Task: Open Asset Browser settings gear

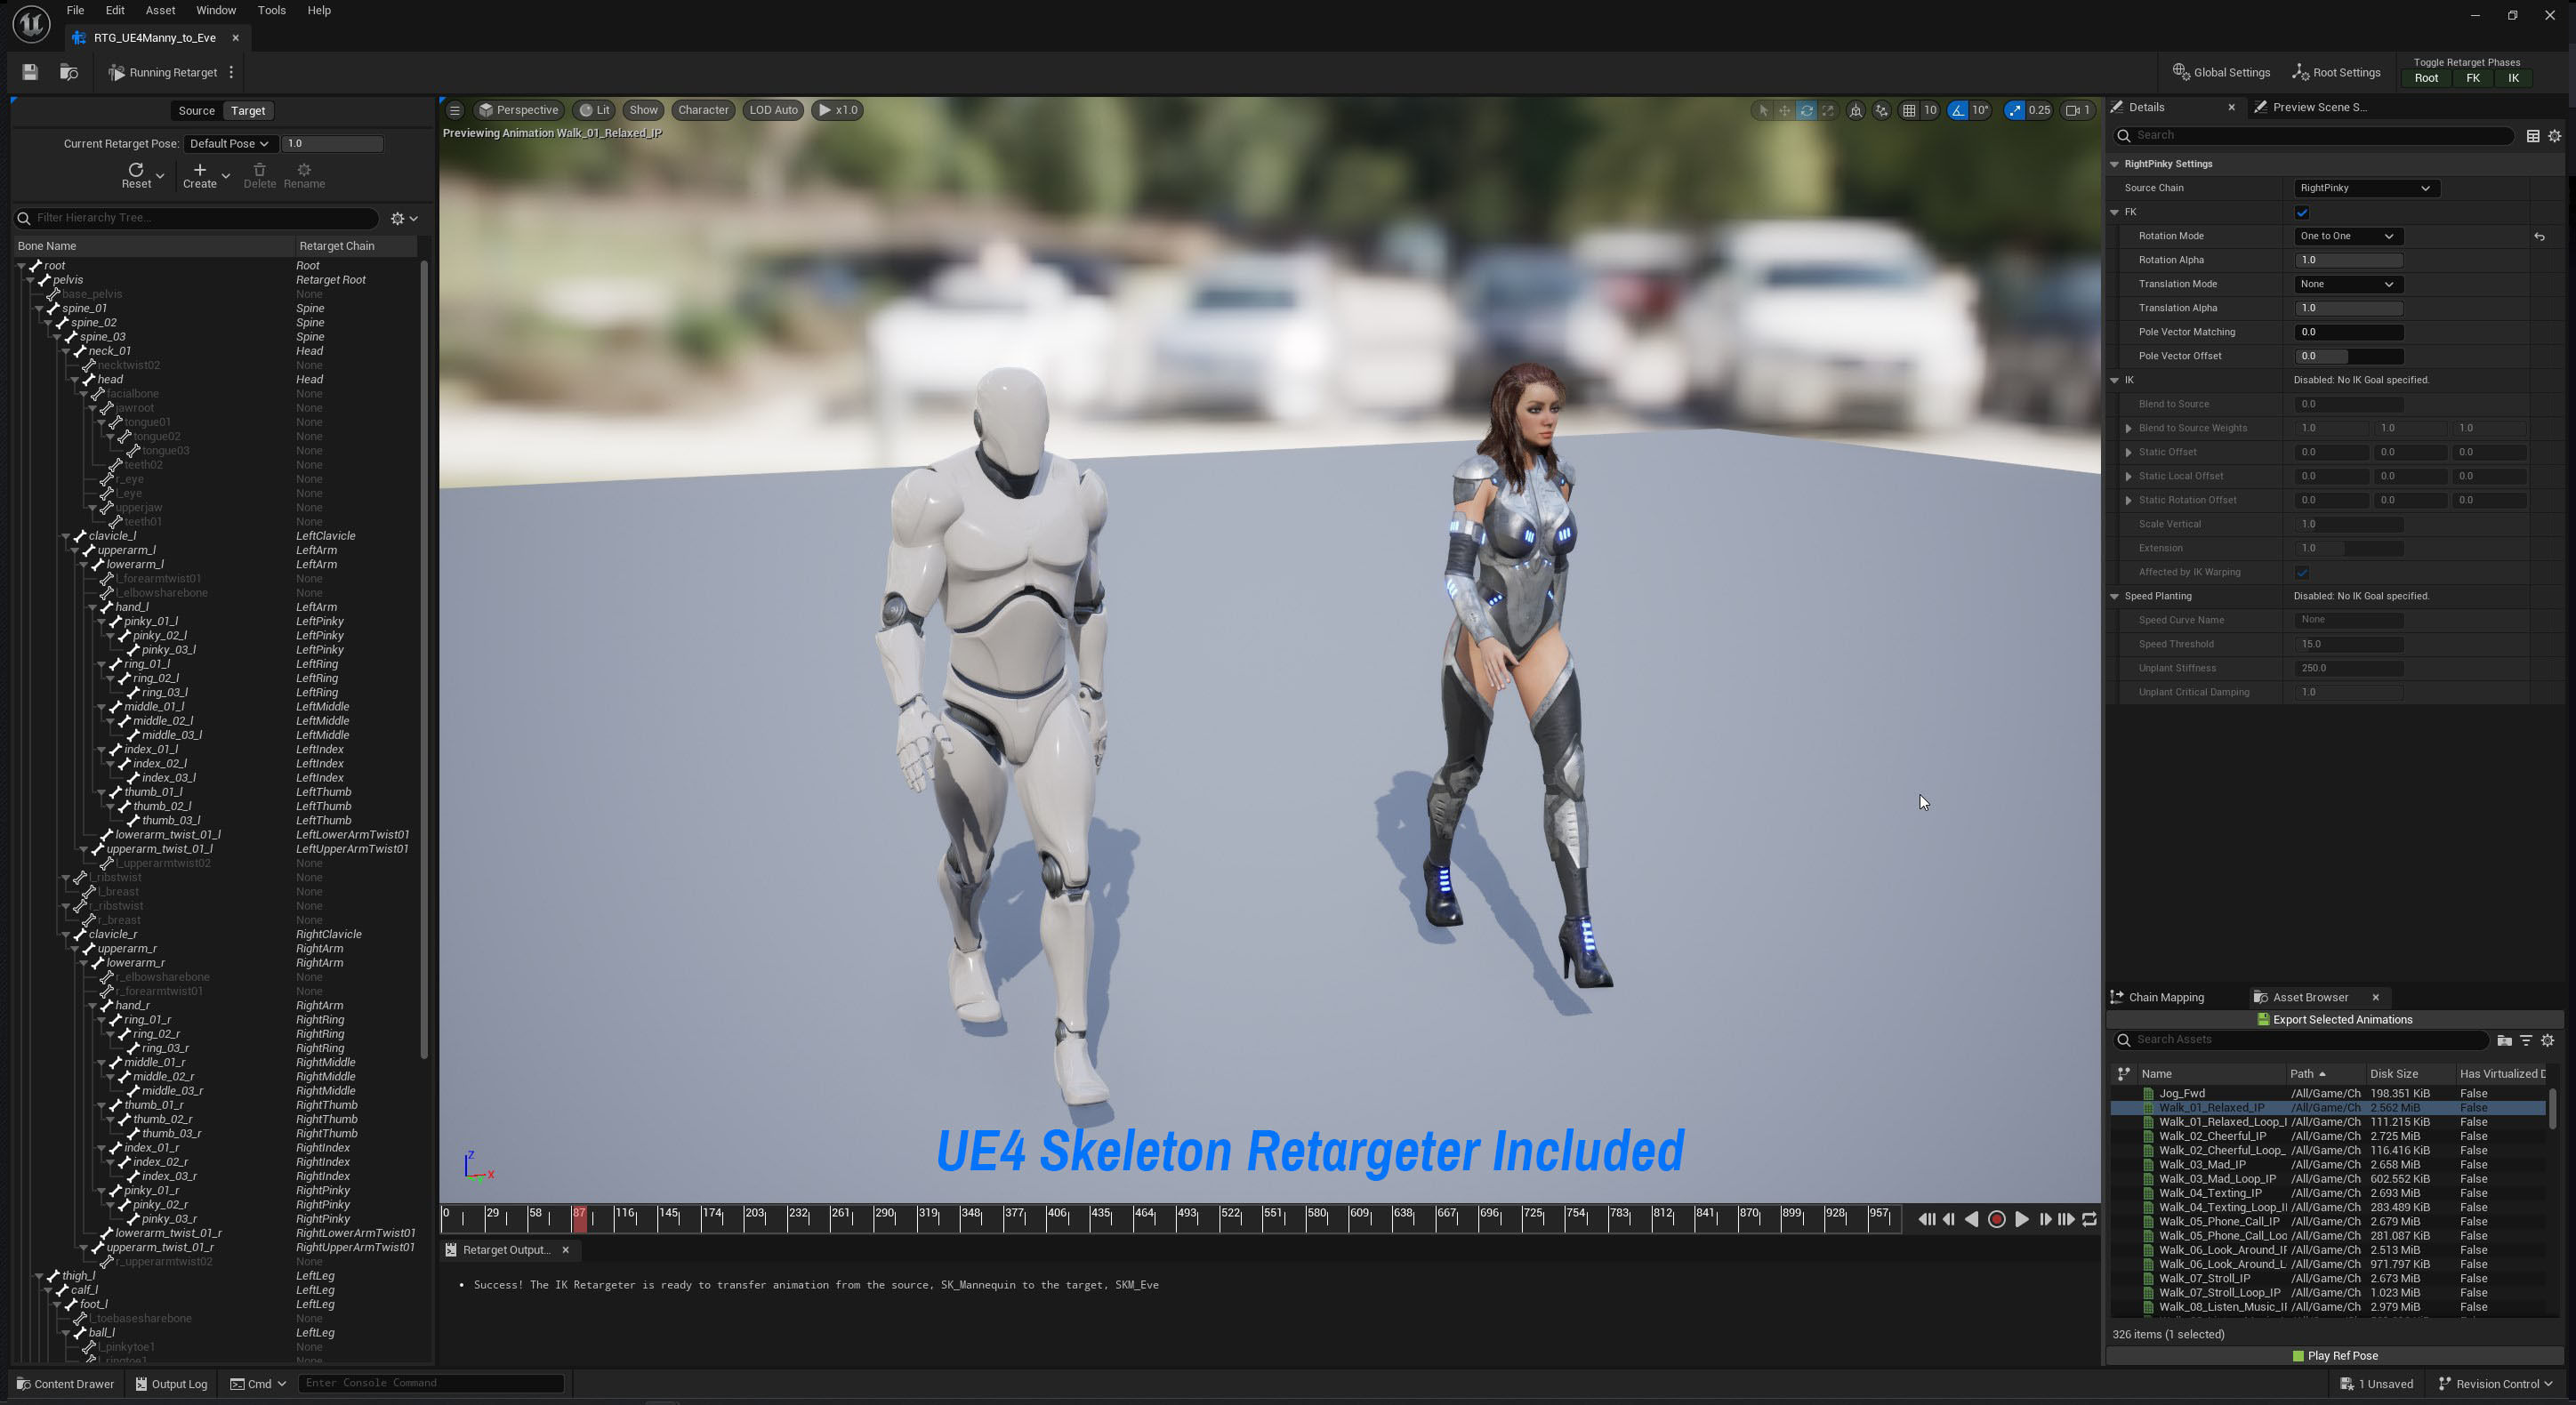Action: click(x=2548, y=1040)
